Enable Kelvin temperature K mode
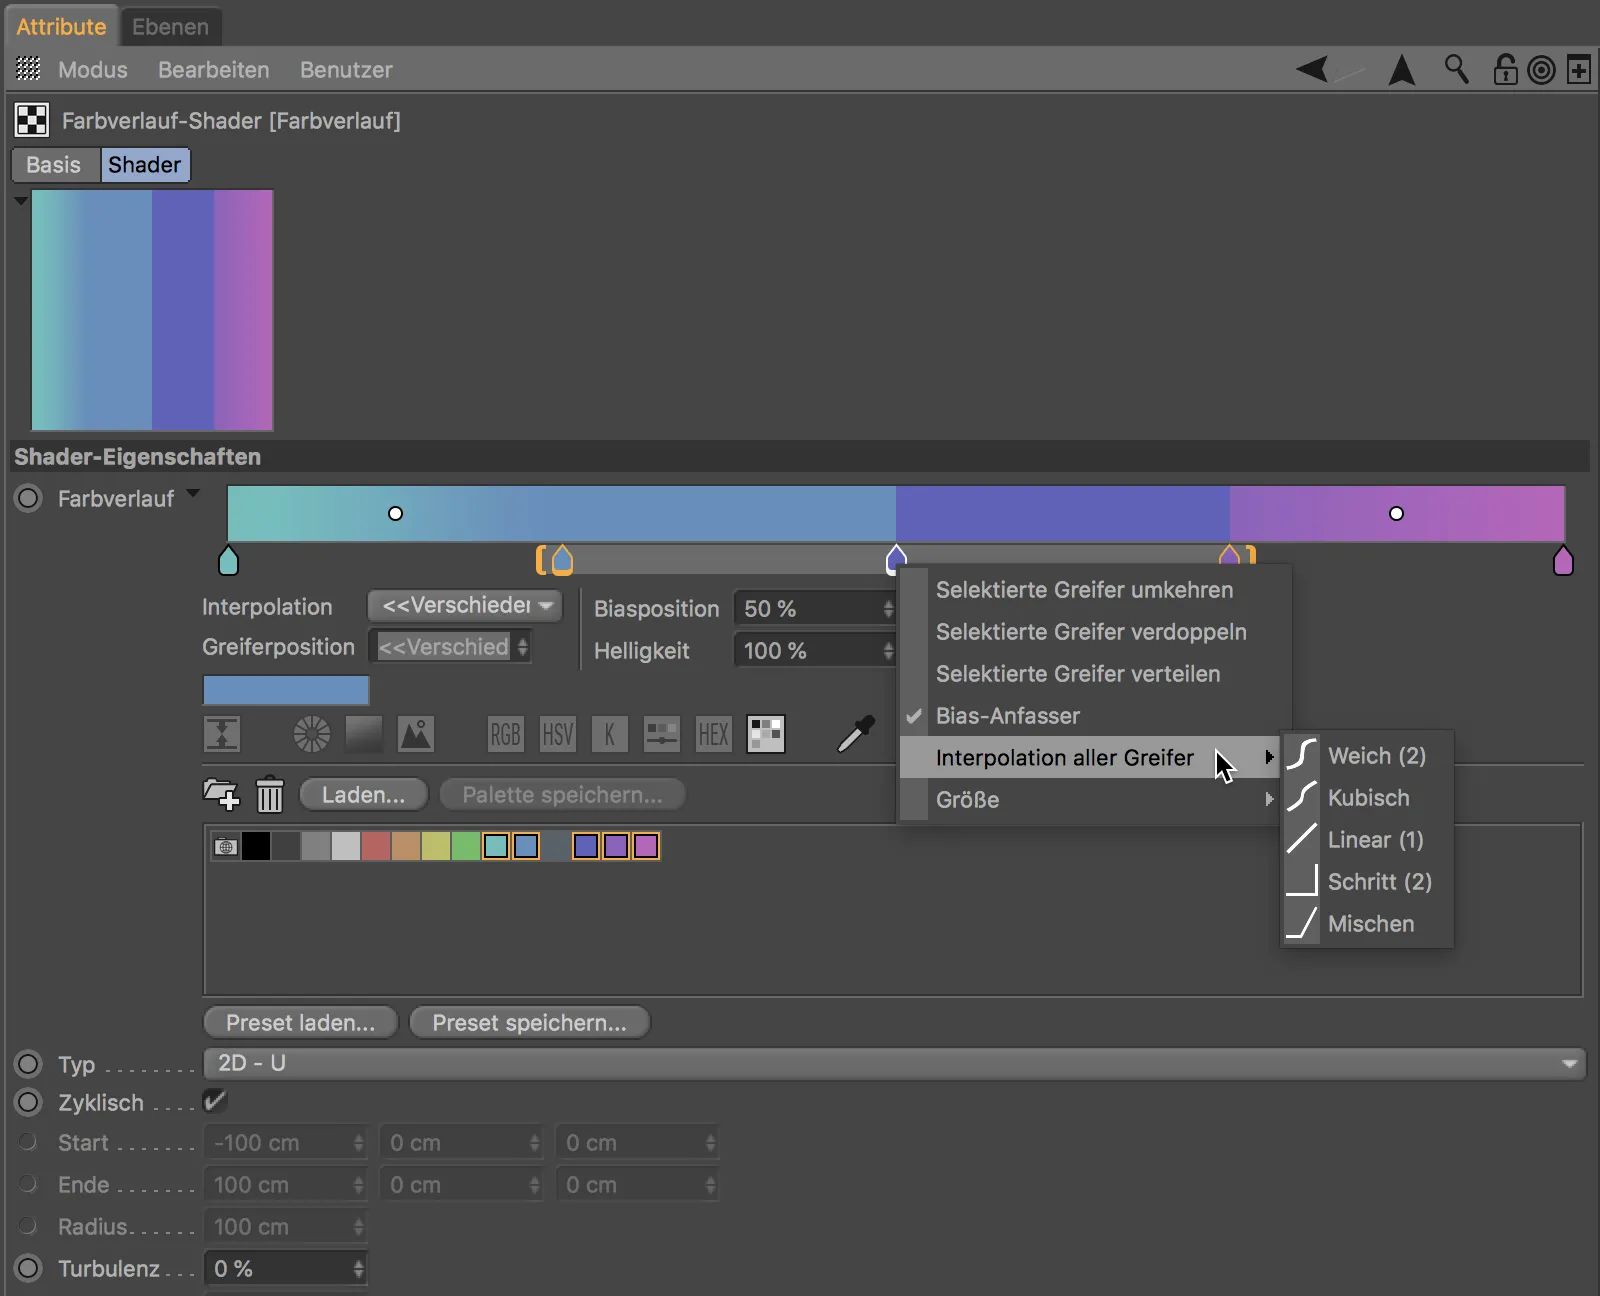 (610, 734)
